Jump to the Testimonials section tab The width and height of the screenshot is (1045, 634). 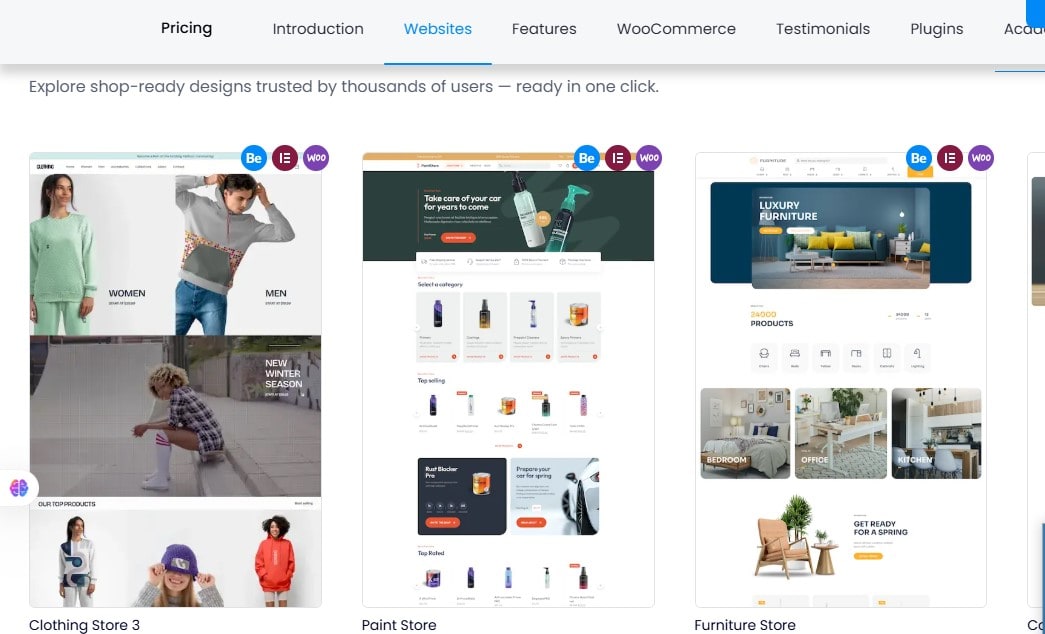pyautogui.click(x=823, y=29)
